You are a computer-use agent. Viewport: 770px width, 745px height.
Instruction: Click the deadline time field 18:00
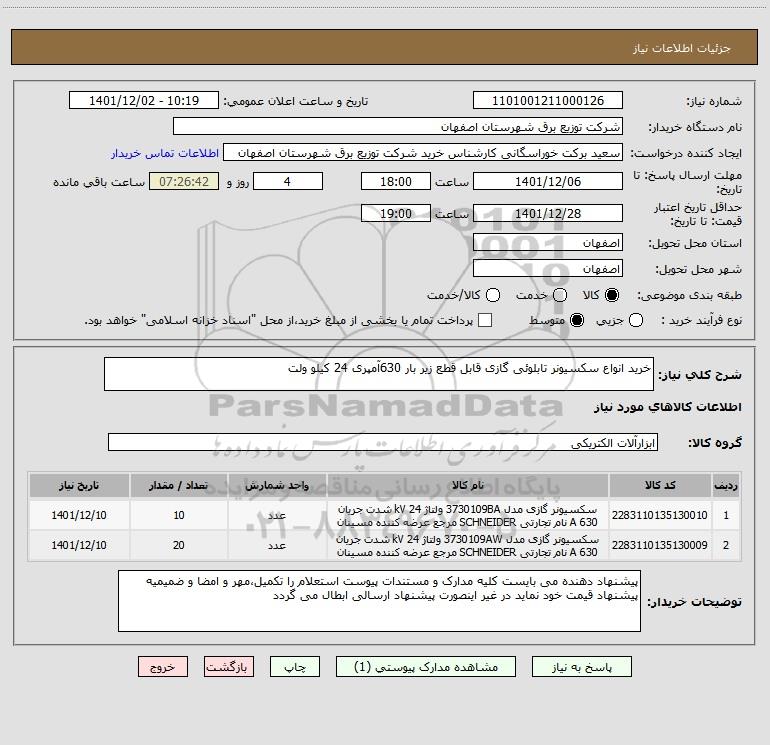click(x=396, y=181)
